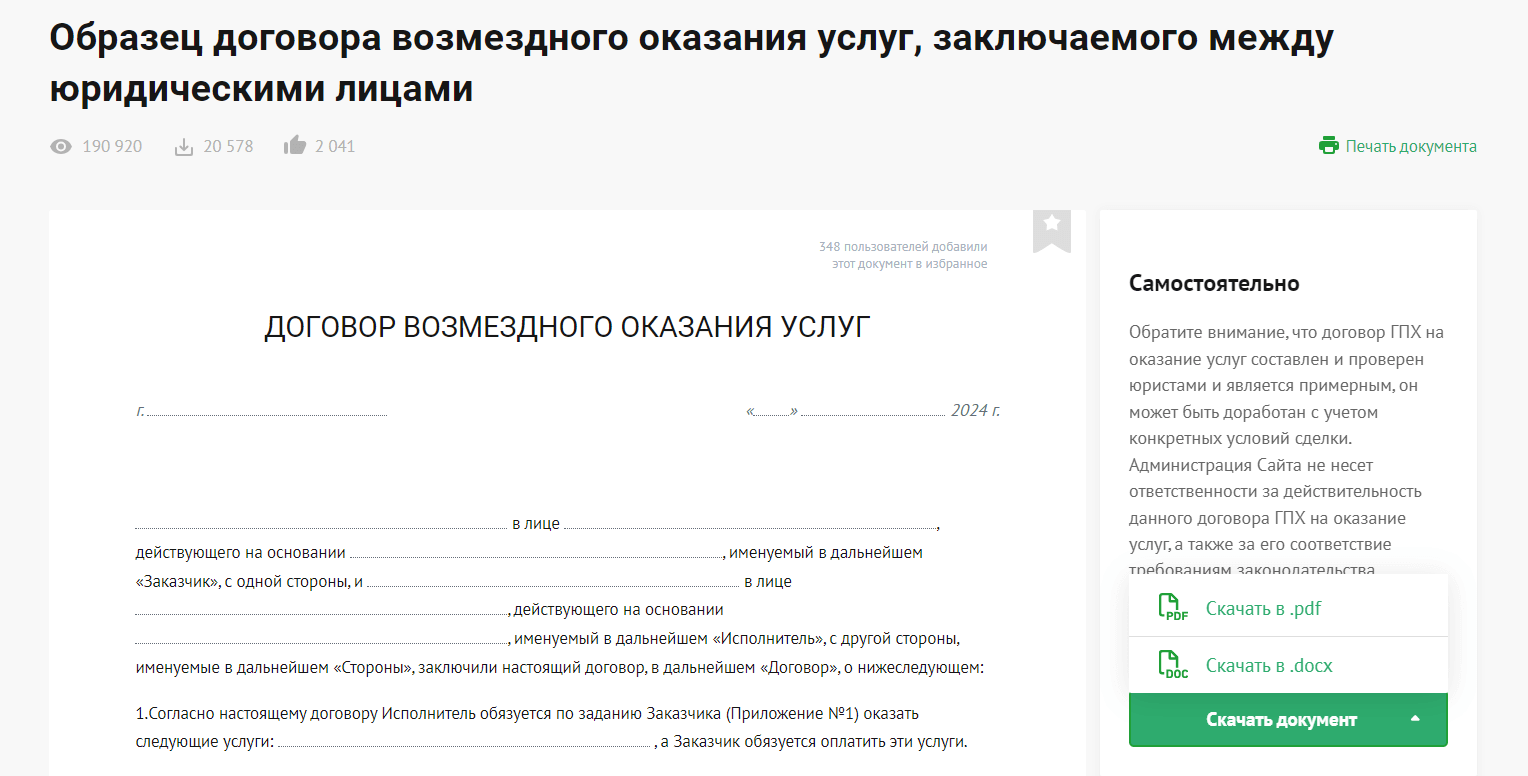Select Скачать в .pdf option
Screen dimensions: 1528x776
pyautogui.click(x=1264, y=608)
